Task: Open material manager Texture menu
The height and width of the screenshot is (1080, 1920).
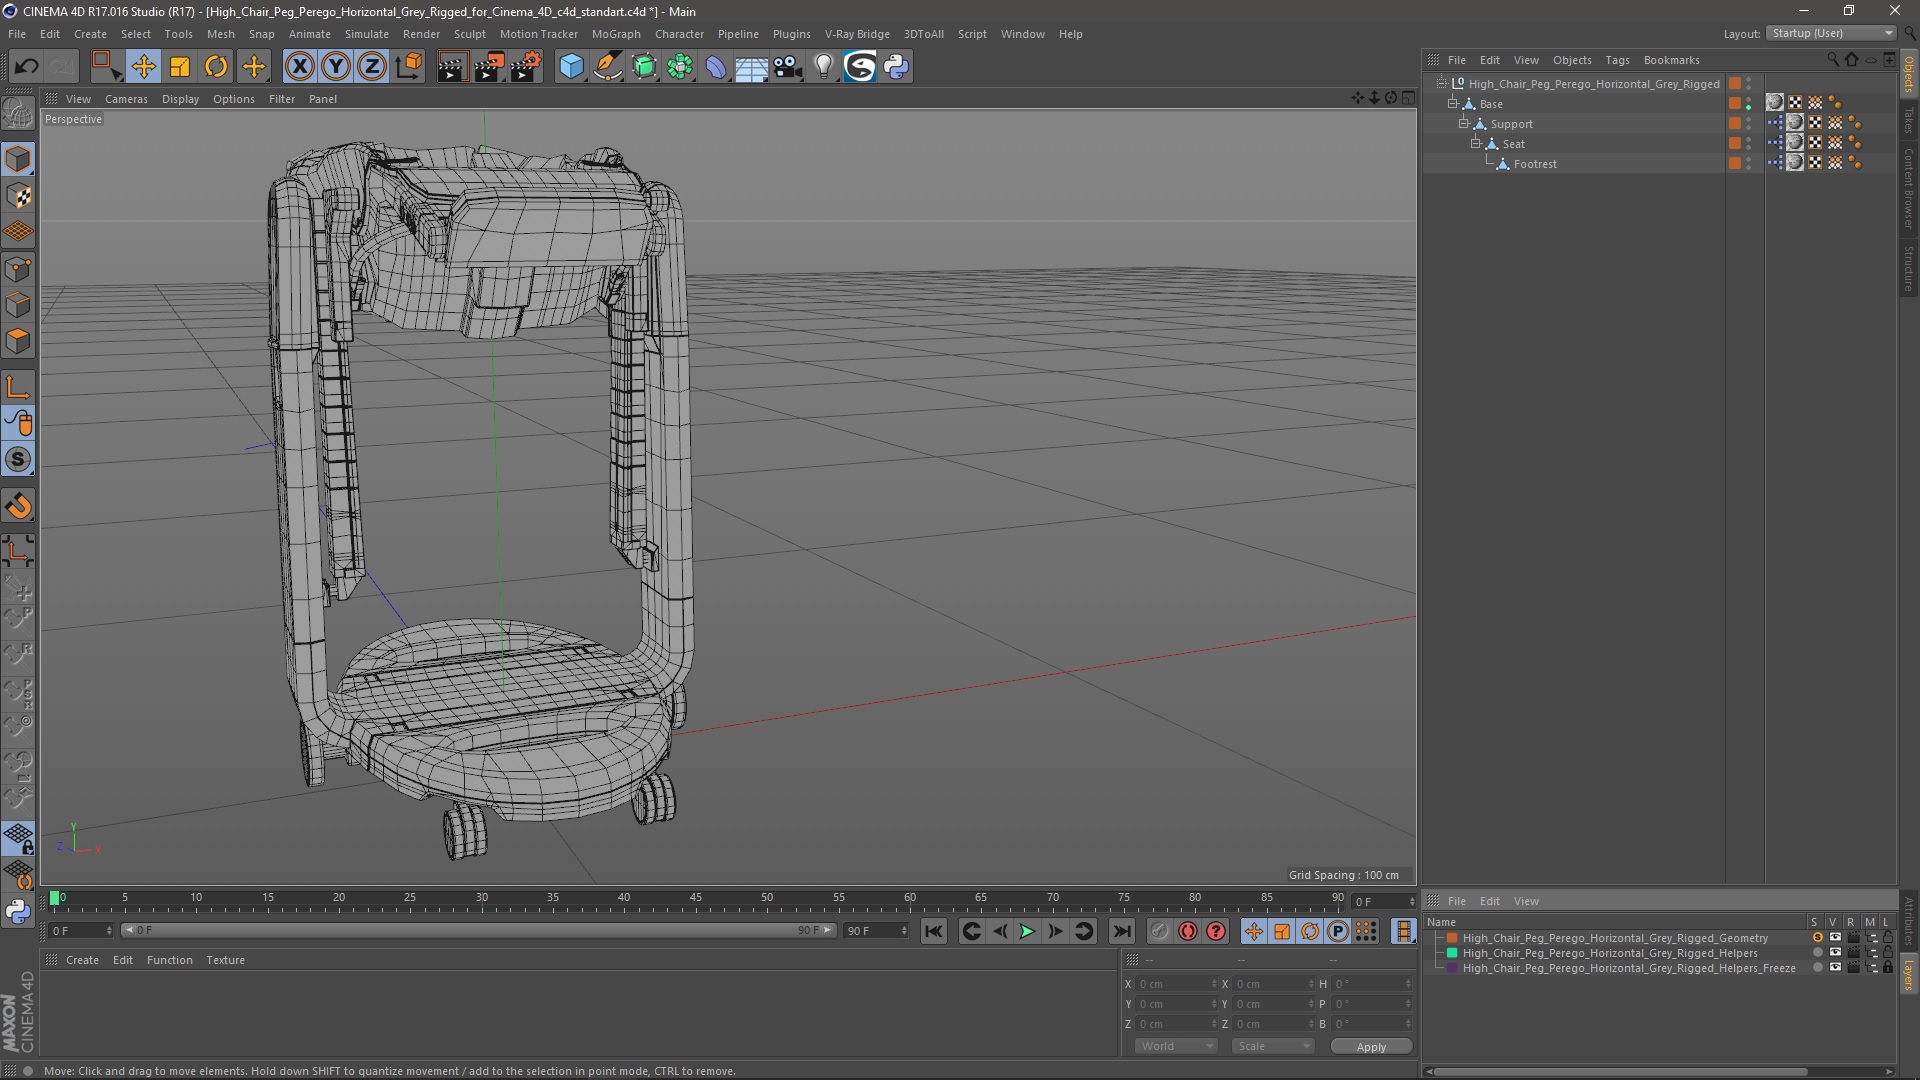Action: click(225, 960)
